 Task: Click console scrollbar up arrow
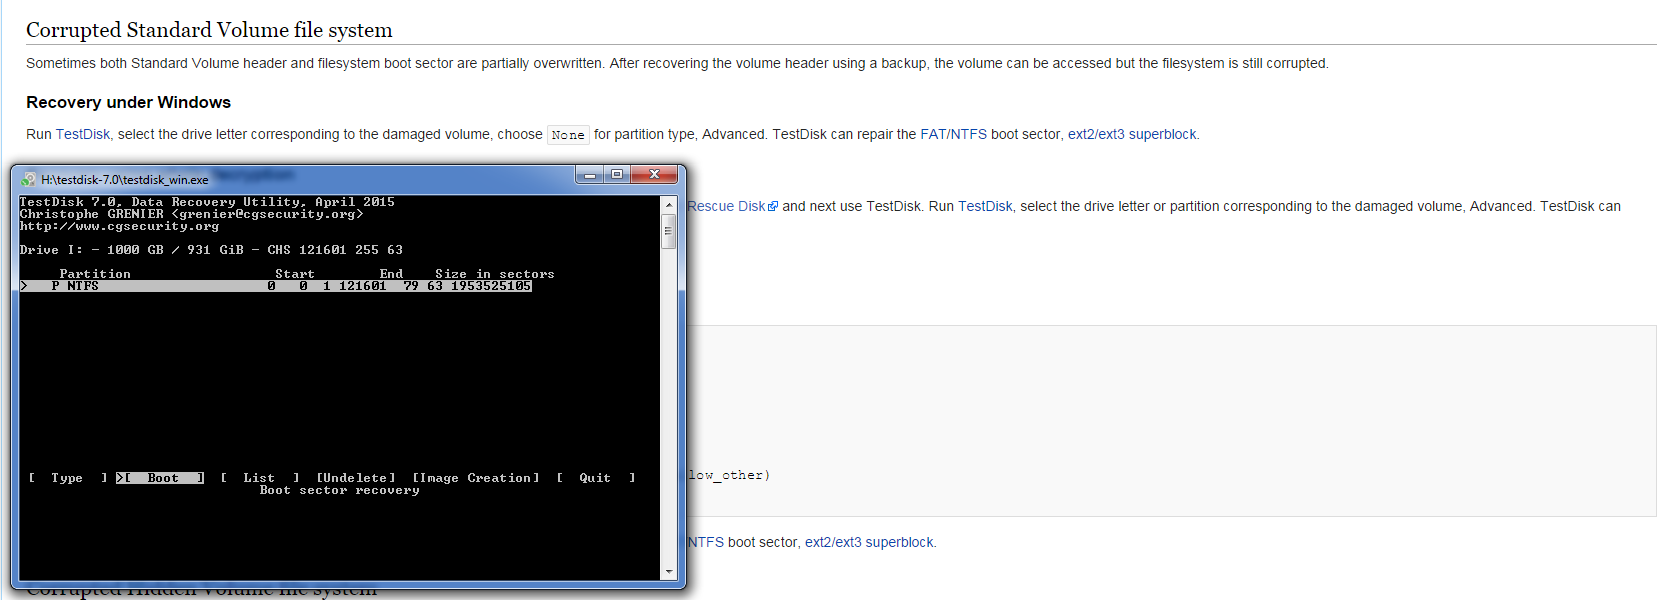669,204
